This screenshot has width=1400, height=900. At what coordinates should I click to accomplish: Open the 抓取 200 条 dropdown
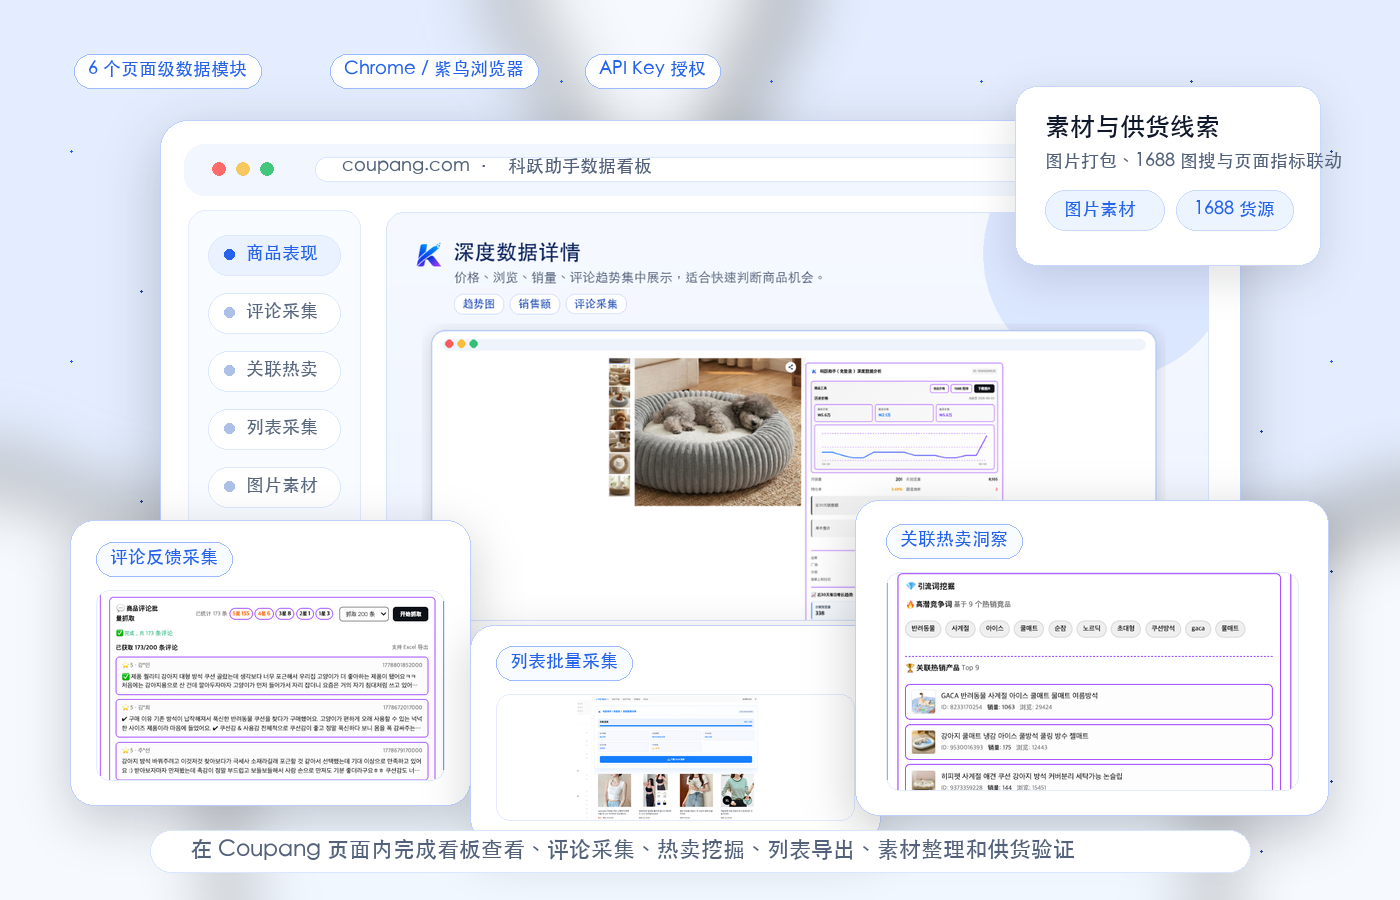(x=364, y=614)
